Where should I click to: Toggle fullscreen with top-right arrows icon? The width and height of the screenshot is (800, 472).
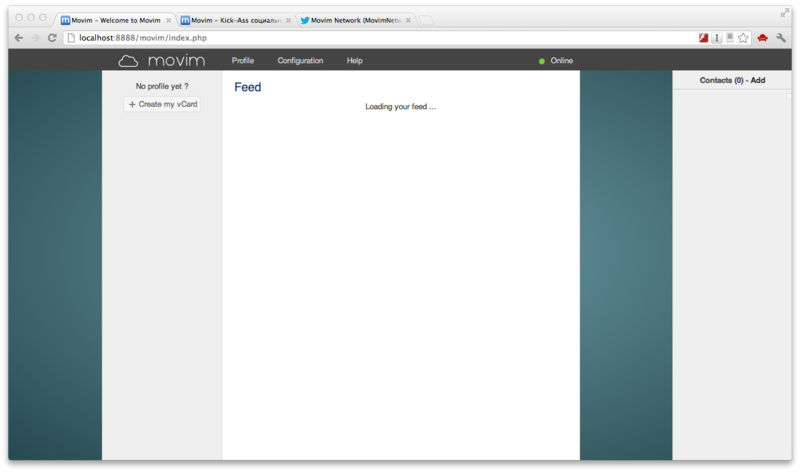click(x=785, y=13)
